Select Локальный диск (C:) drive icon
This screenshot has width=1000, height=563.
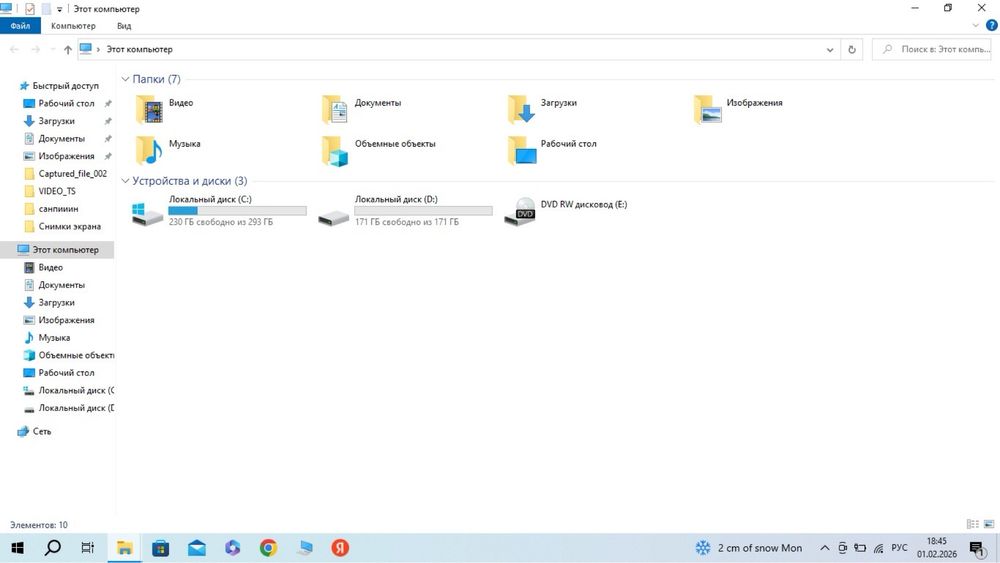pos(147,212)
